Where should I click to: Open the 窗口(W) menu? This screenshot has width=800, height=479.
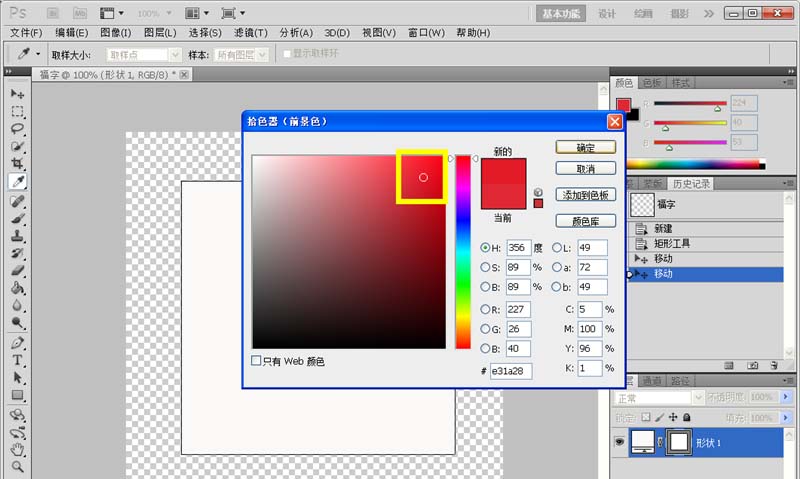coord(426,33)
